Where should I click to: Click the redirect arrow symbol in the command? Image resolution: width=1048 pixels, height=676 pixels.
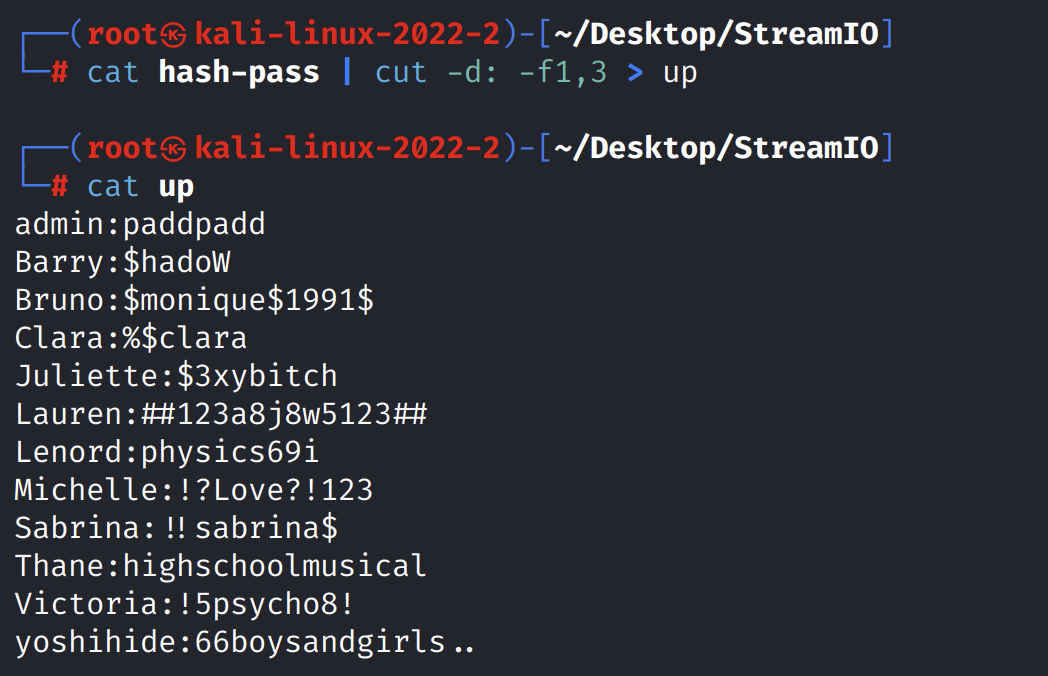pyautogui.click(x=634, y=72)
